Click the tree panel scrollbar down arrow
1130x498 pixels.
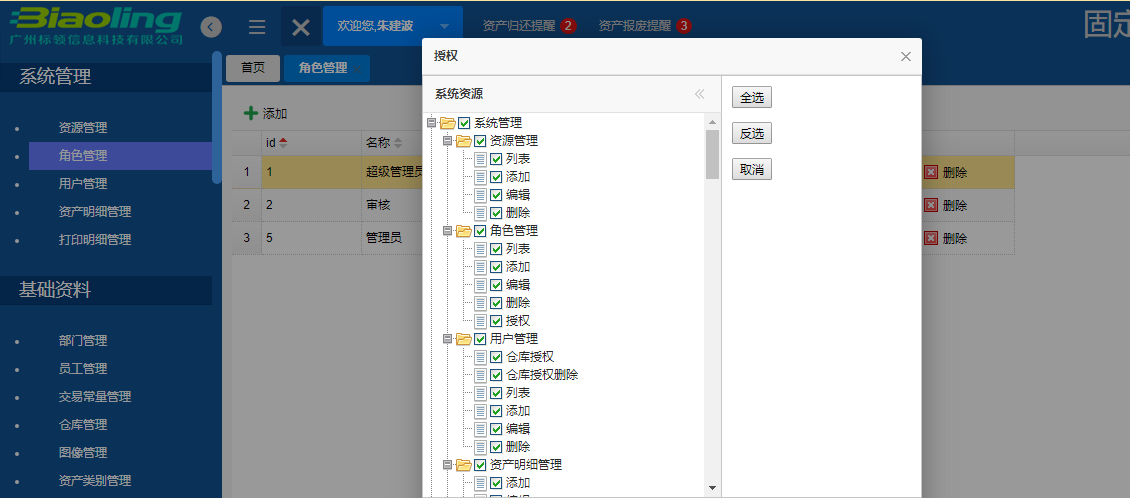pyautogui.click(x=712, y=488)
